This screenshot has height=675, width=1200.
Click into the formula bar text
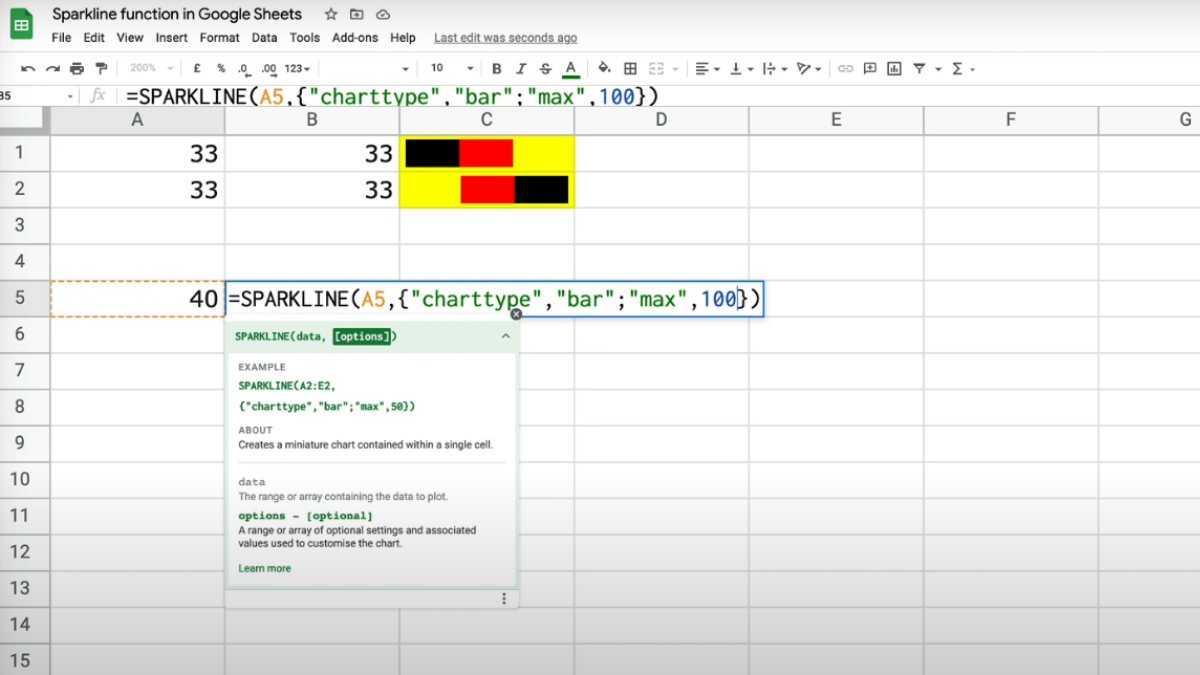click(x=392, y=96)
